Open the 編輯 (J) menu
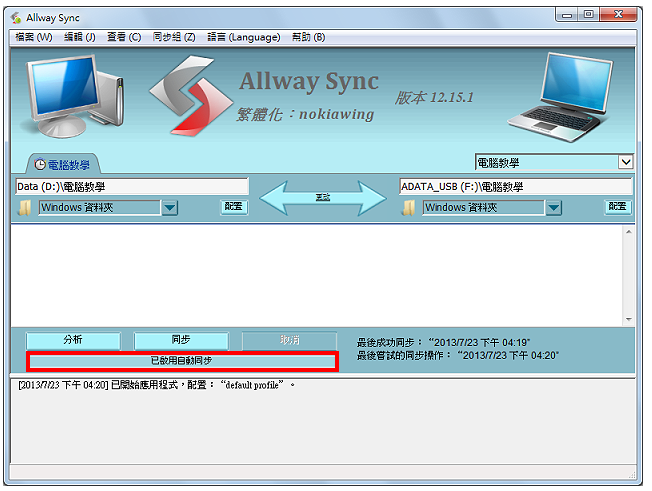 tap(79, 37)
